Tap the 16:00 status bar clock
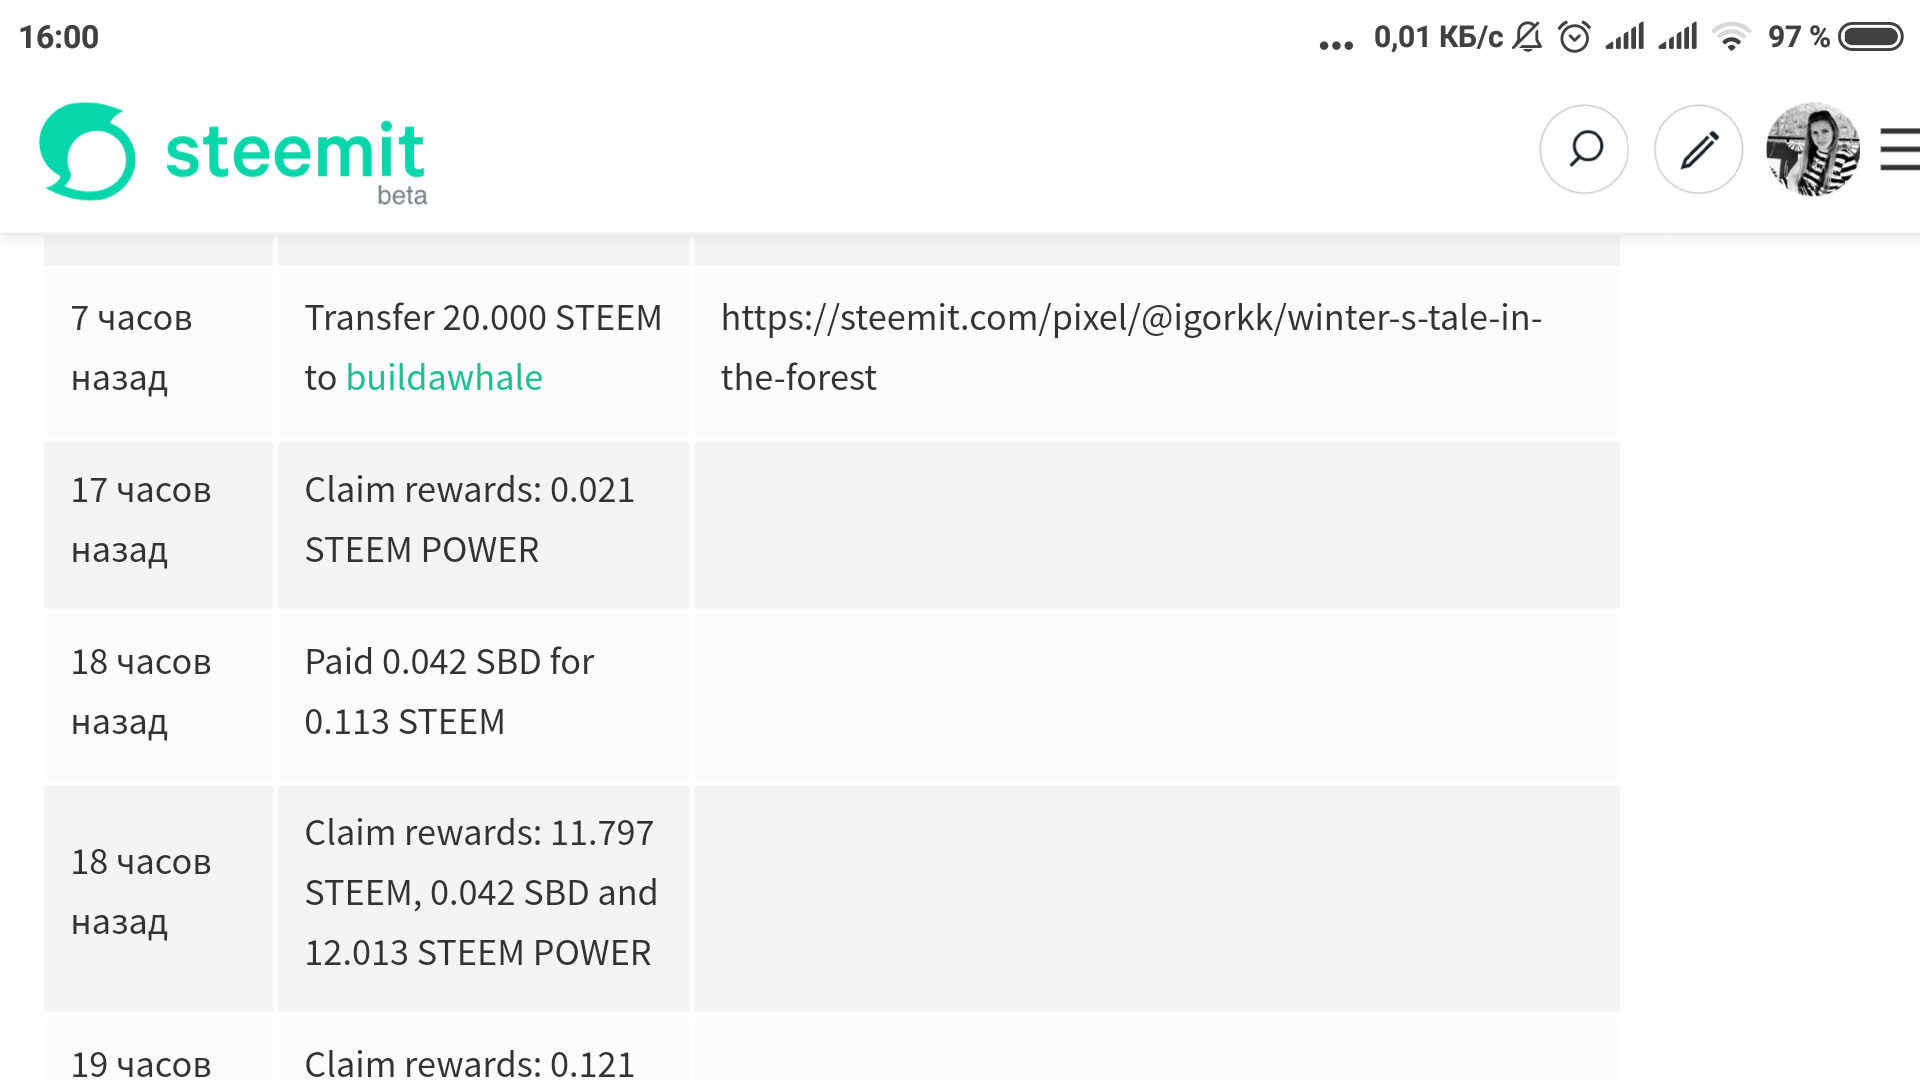Image resolution: width=1920 pixels, height=1080 pixels. (x=59, y=37)
